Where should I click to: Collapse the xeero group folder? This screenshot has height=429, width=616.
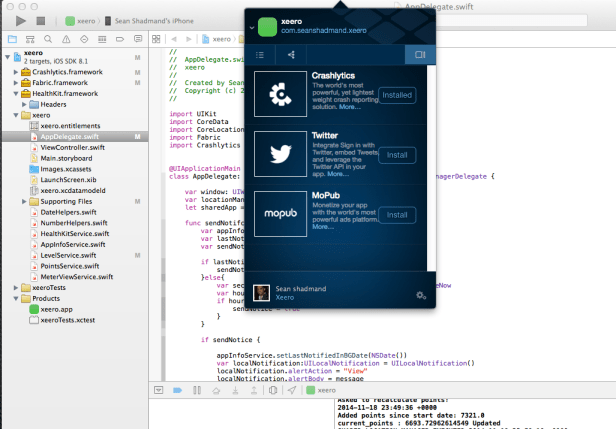[x=16, y=115]
